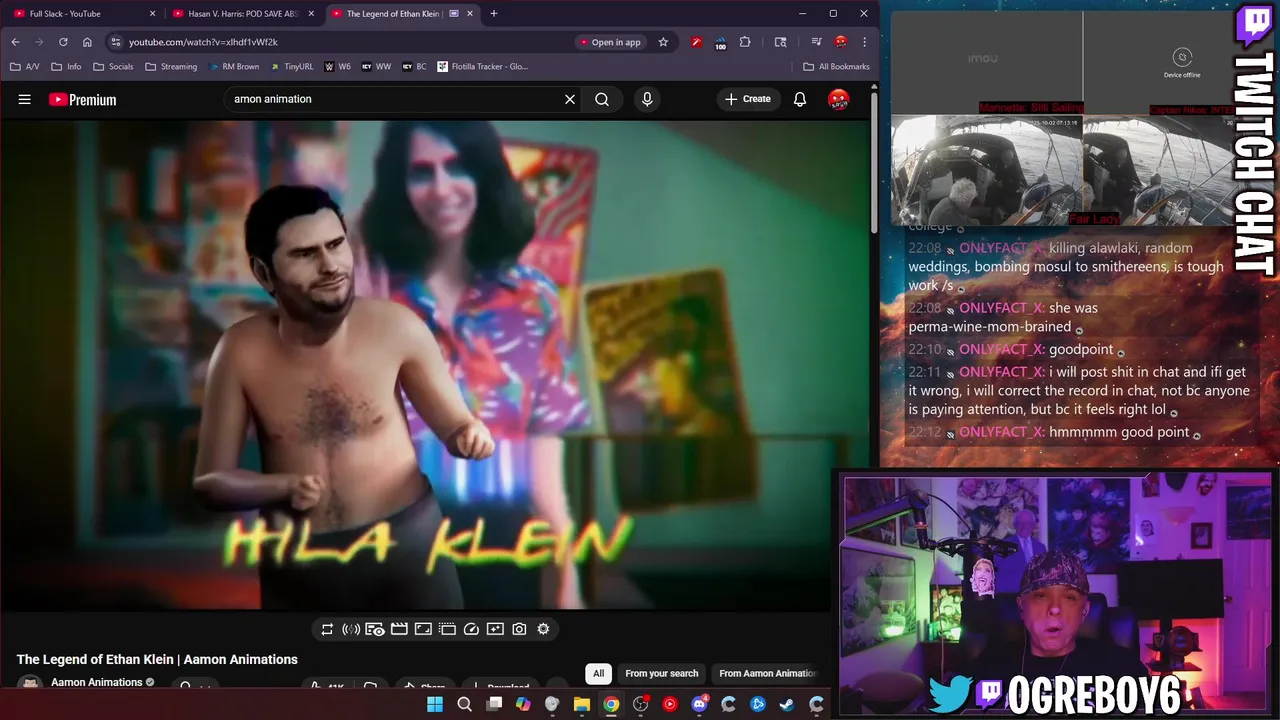
Task: Click the 'Open in app' button
Action: (610, 42)
